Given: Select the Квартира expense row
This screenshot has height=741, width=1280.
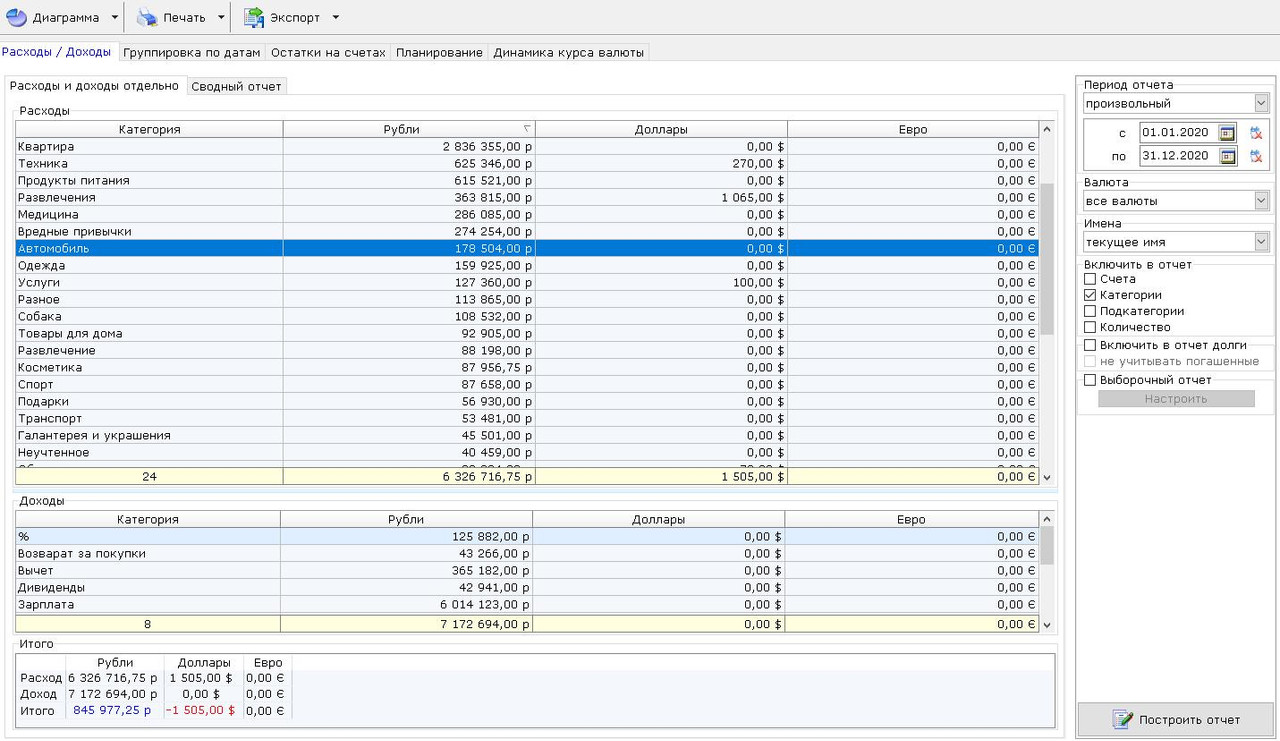Looking at the screenshot, I should pyautogui.click(x=527, y=146).
